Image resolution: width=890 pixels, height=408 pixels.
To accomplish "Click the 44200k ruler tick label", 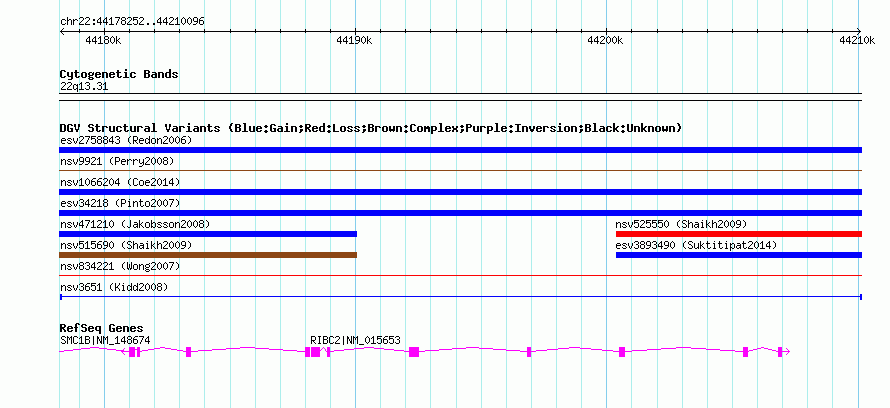I will coord(605,40).
